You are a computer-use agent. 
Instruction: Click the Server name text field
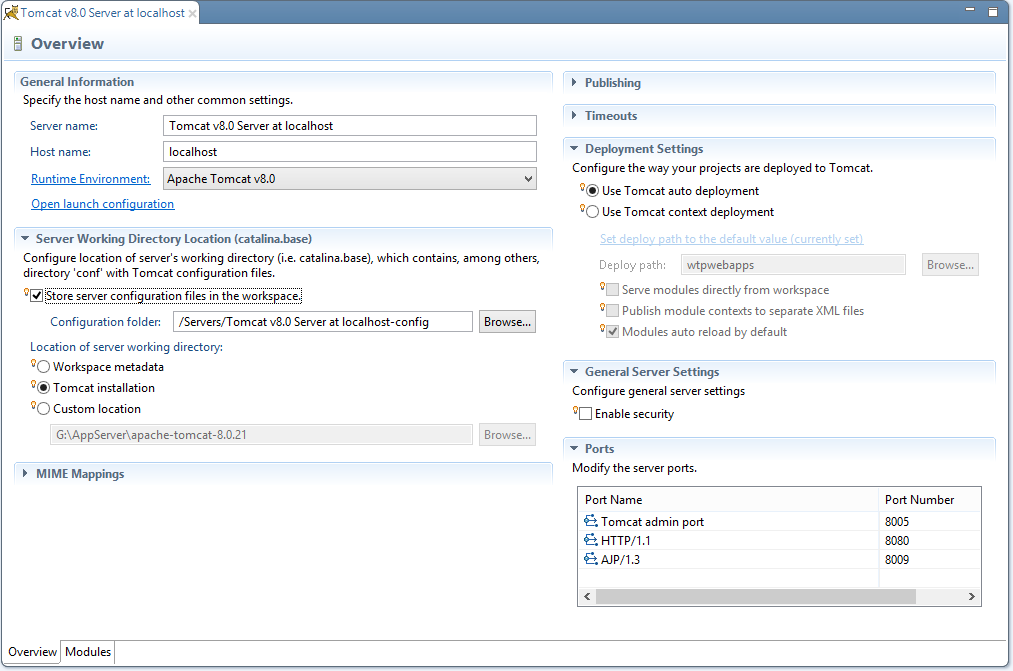tap(350, 126)
